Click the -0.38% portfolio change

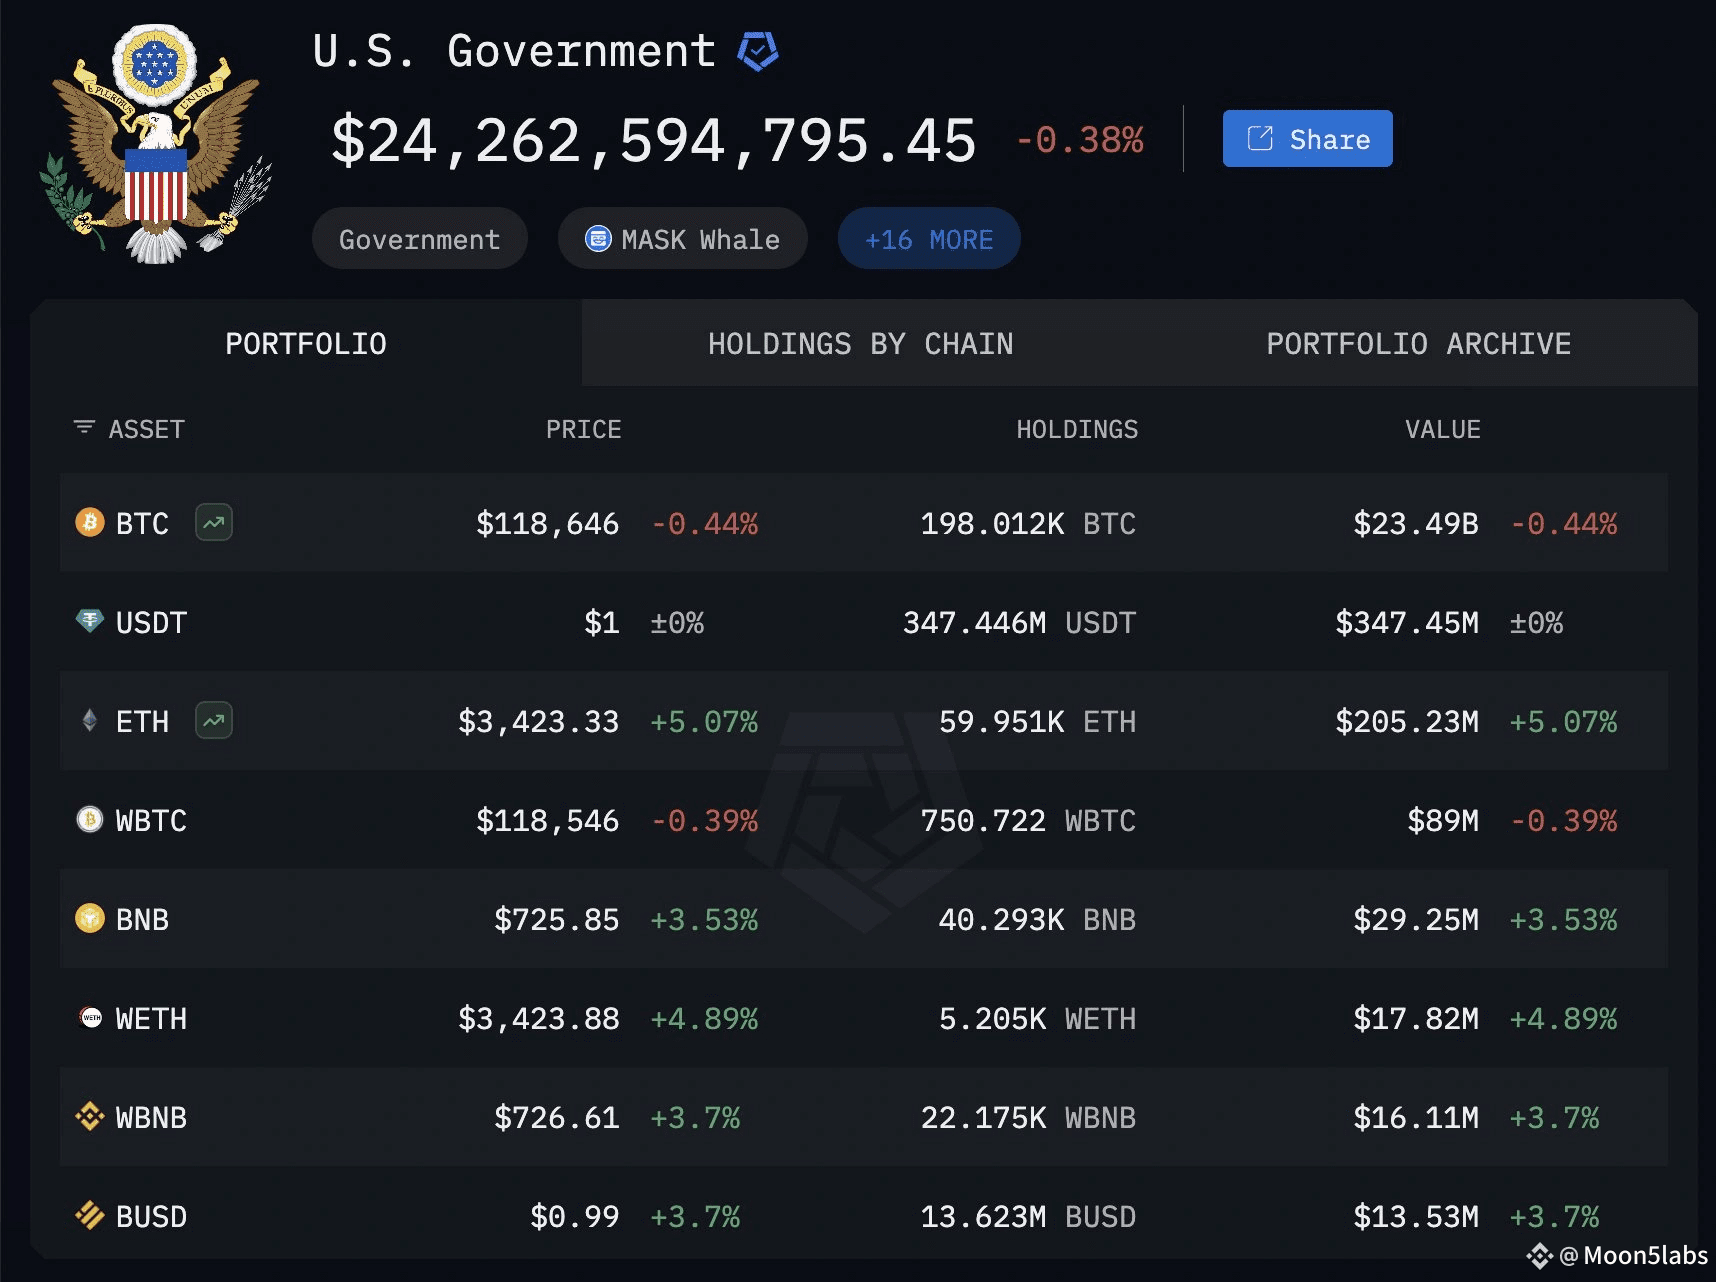click(x=1080, y=140)
